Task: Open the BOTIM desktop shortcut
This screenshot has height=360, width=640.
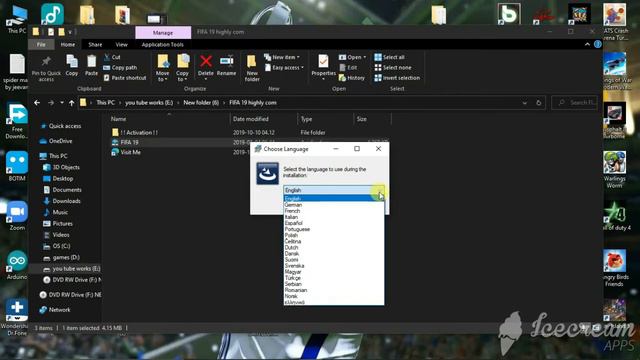Action: point(17,166)
